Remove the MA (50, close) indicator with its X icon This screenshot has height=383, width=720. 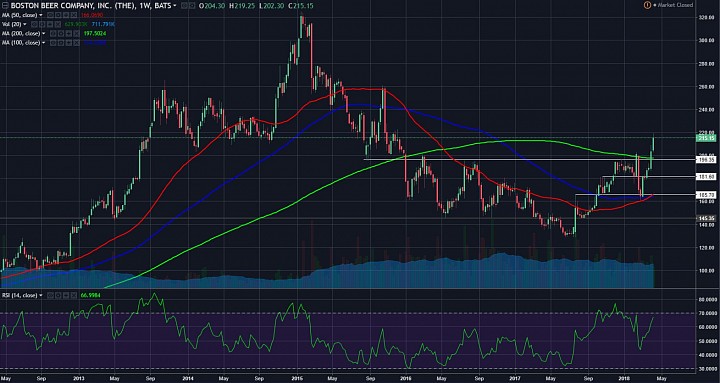tap(74, 15)
